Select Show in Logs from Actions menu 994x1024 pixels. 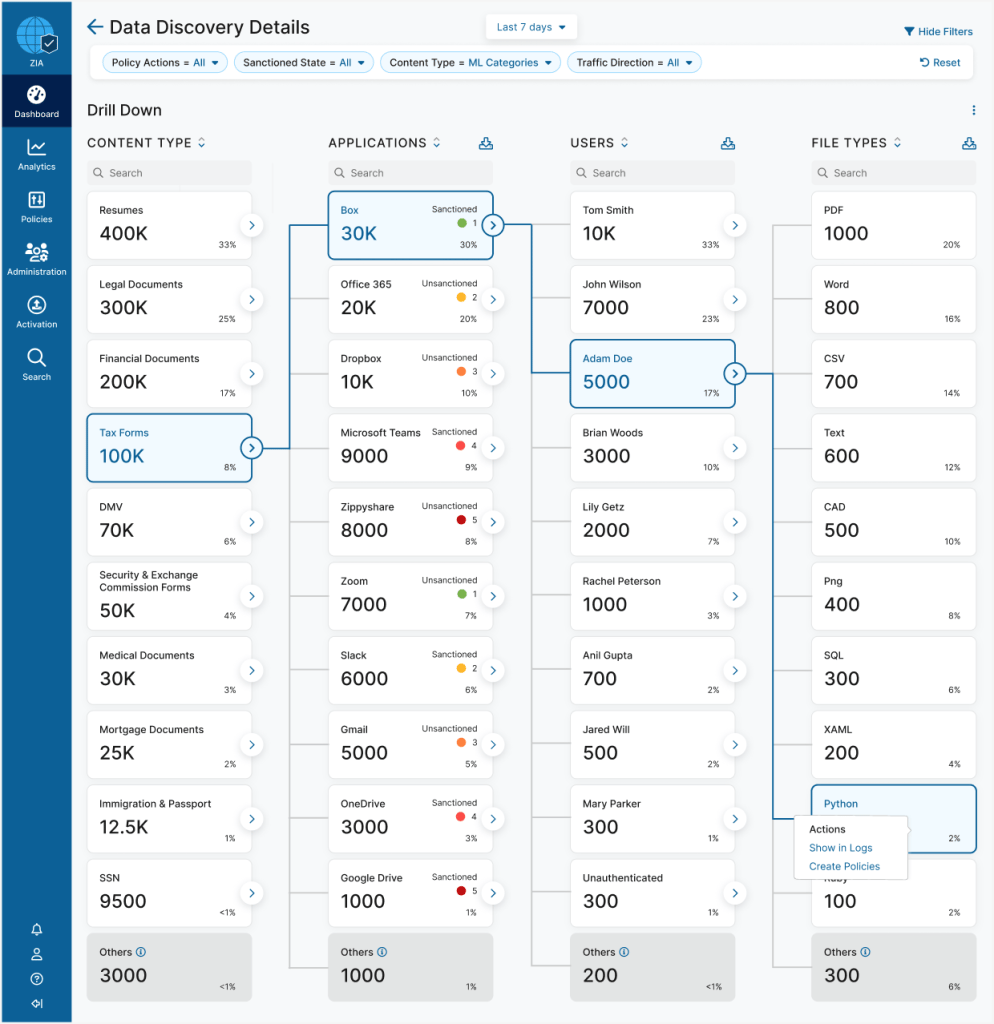pyautogui.click(x=840, y=848)
